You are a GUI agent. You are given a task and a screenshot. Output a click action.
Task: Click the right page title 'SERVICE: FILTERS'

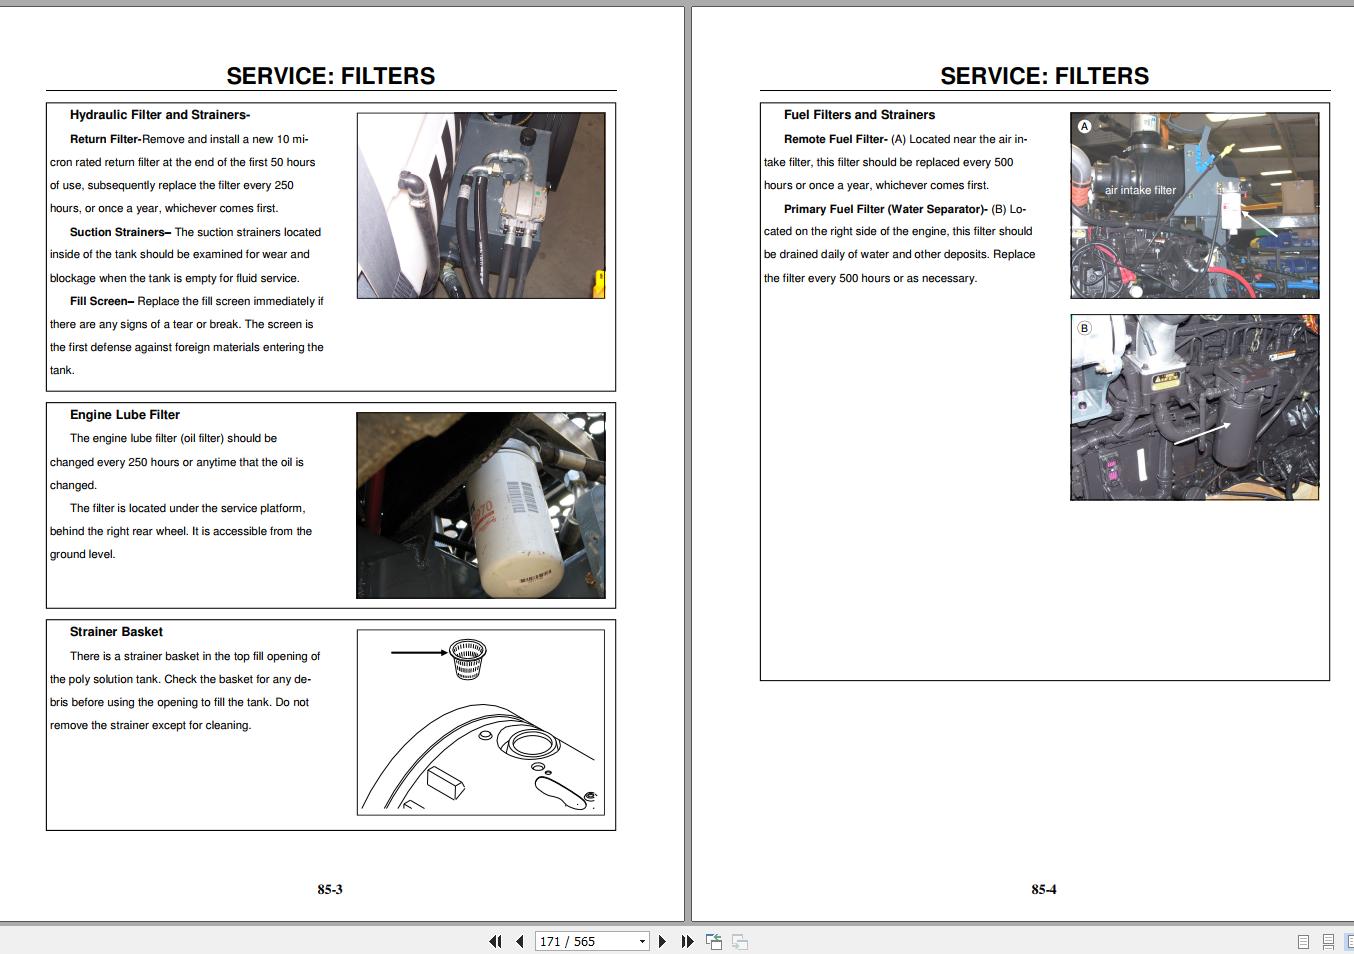(1045, 76)
